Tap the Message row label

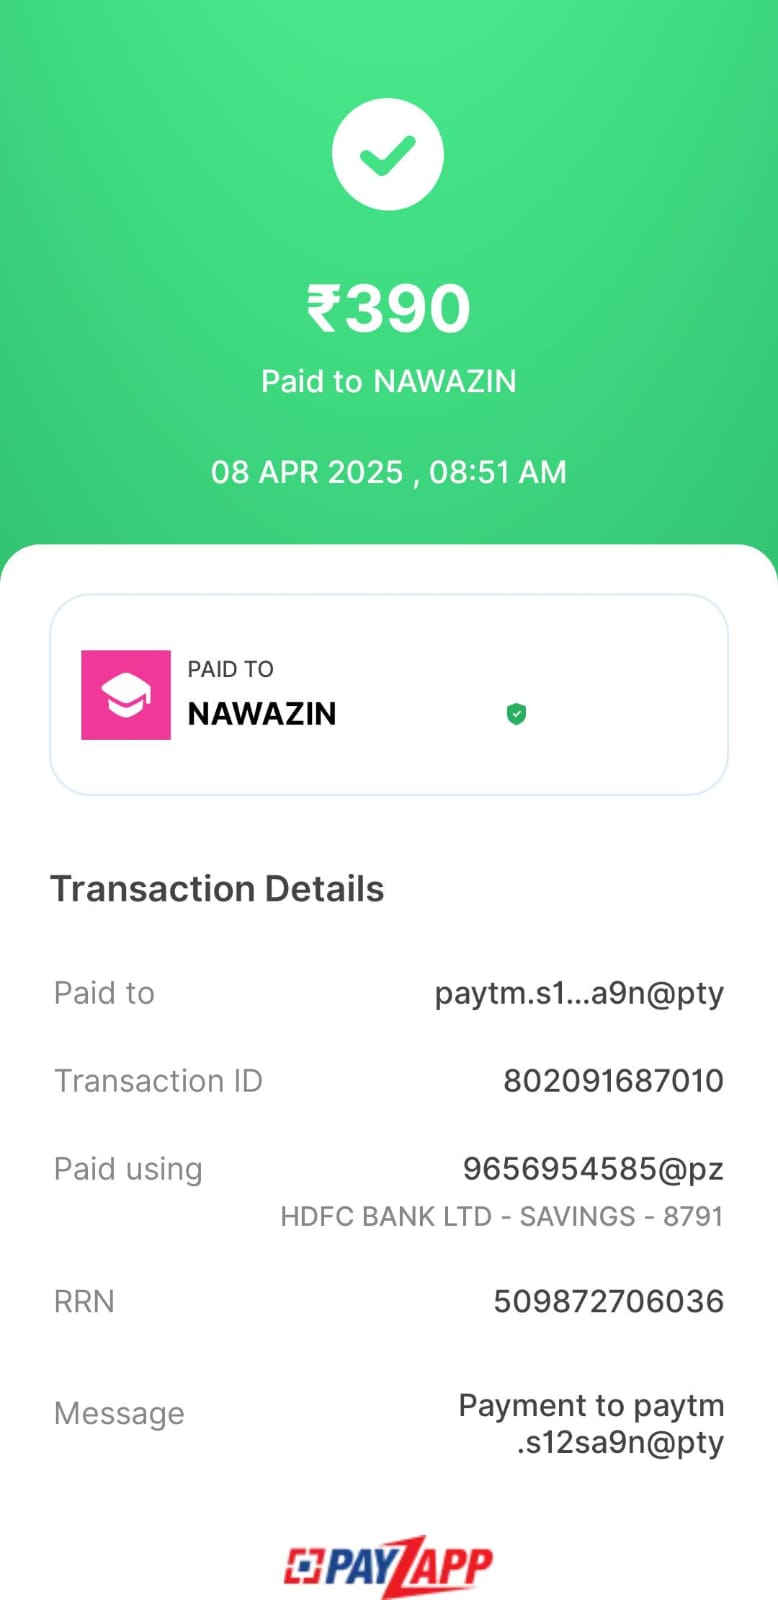119,1413
